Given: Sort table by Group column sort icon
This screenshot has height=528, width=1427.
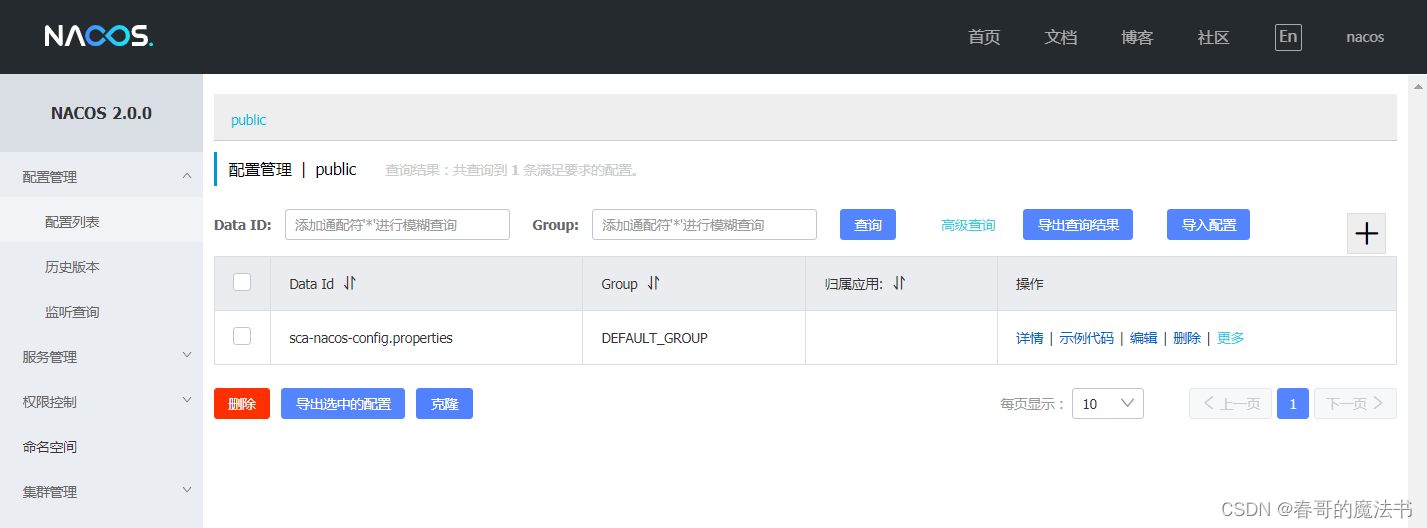Looking at the screenshot, I should coord(653,284).
